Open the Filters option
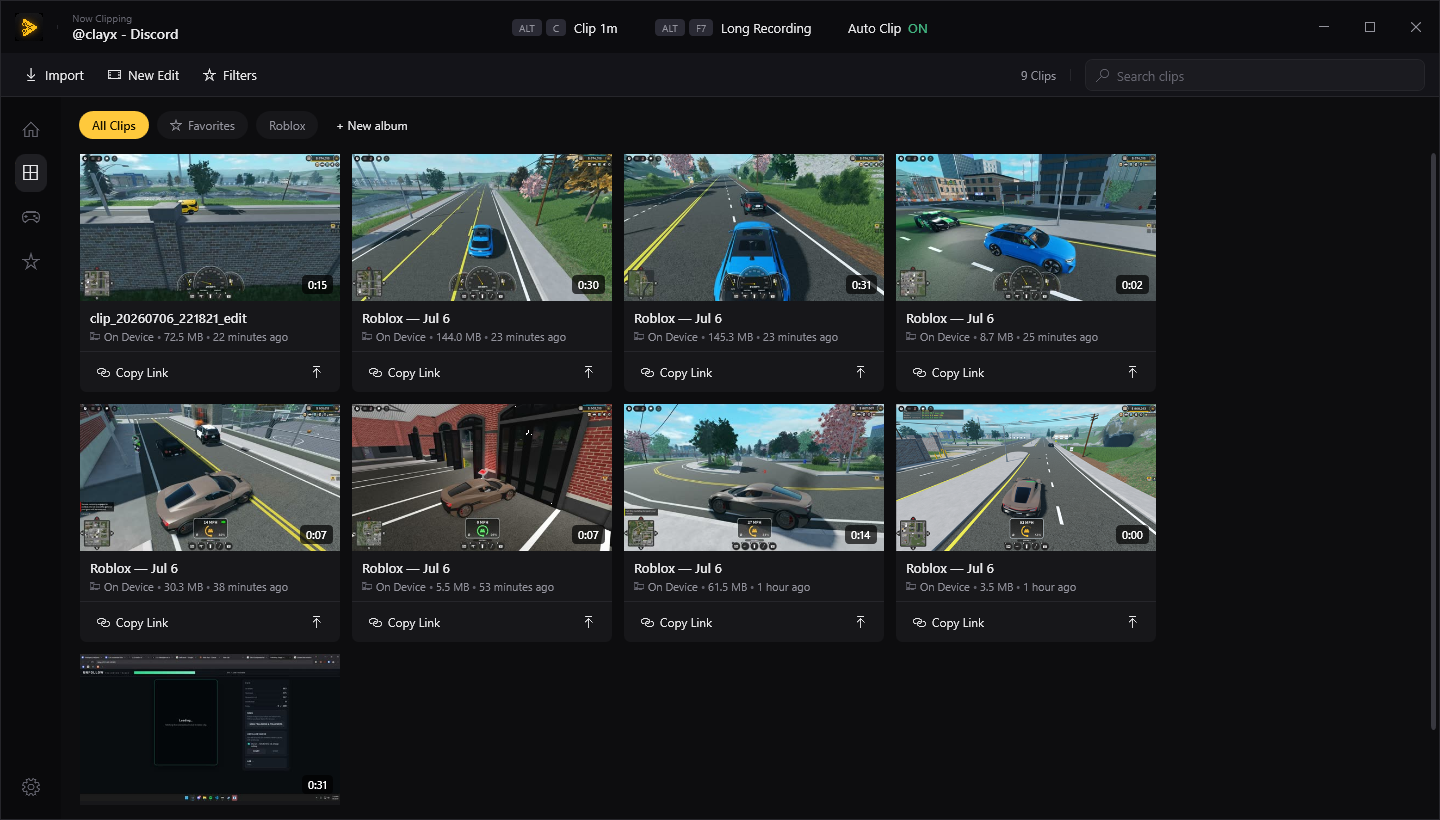 pyautogui.click(x=229, y=75)
